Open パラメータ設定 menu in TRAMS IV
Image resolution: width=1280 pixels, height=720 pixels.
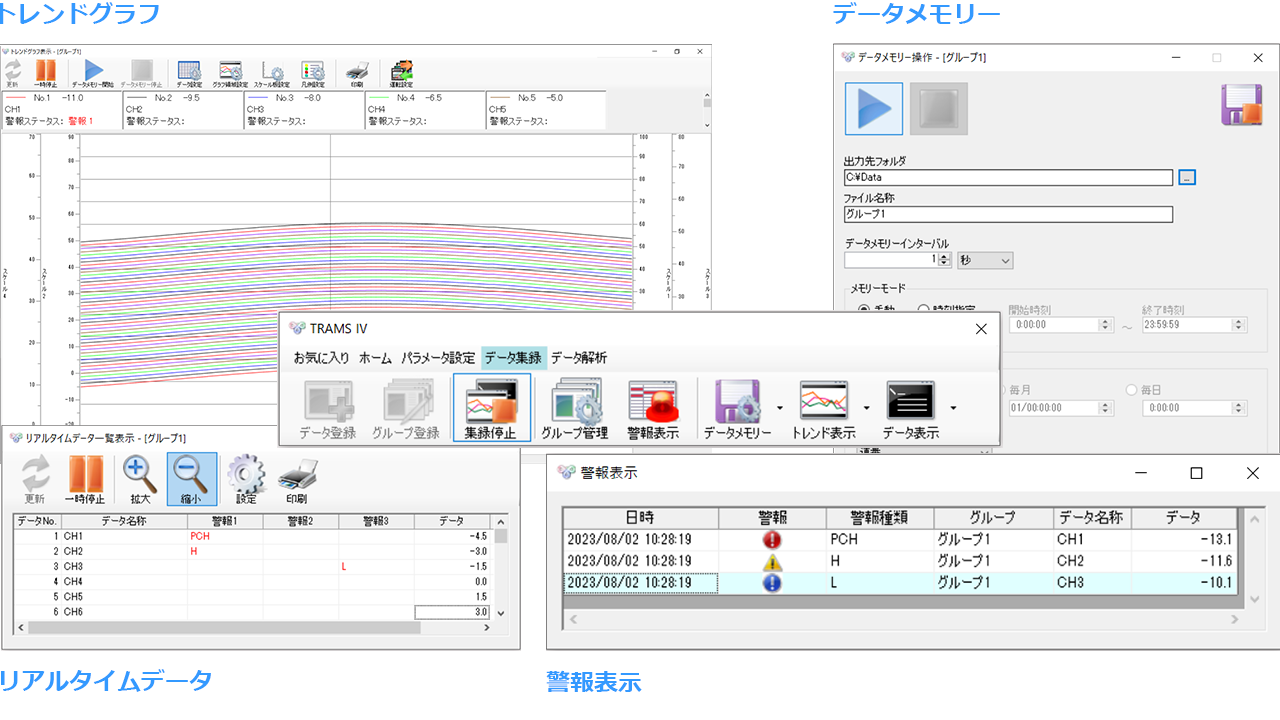[438, 358]
